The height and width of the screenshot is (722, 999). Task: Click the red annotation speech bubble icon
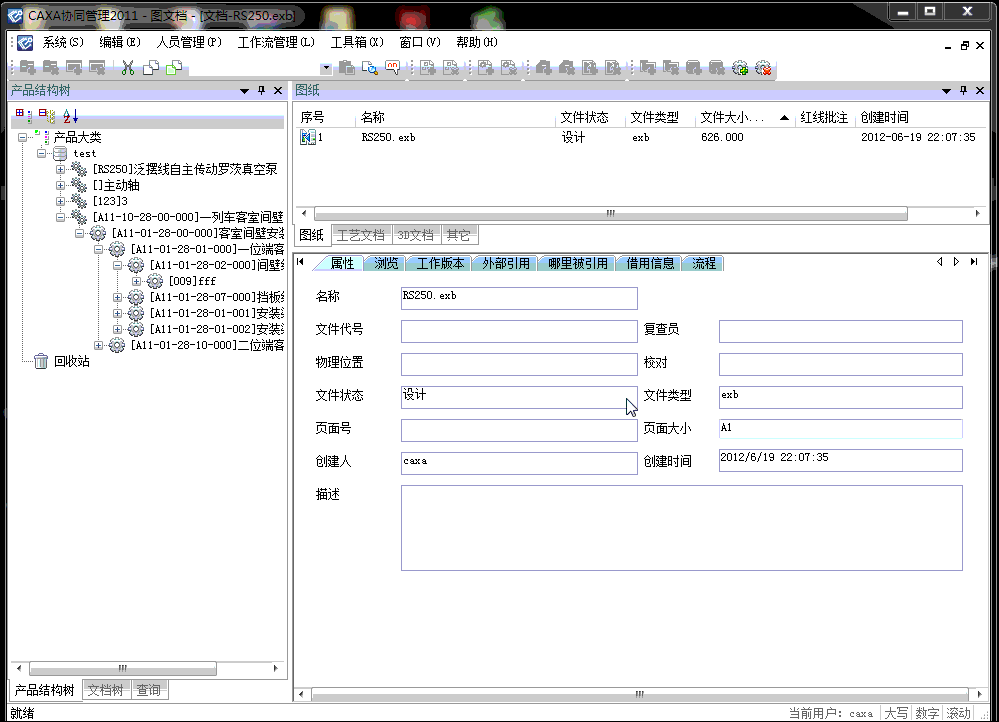point(393,68)
